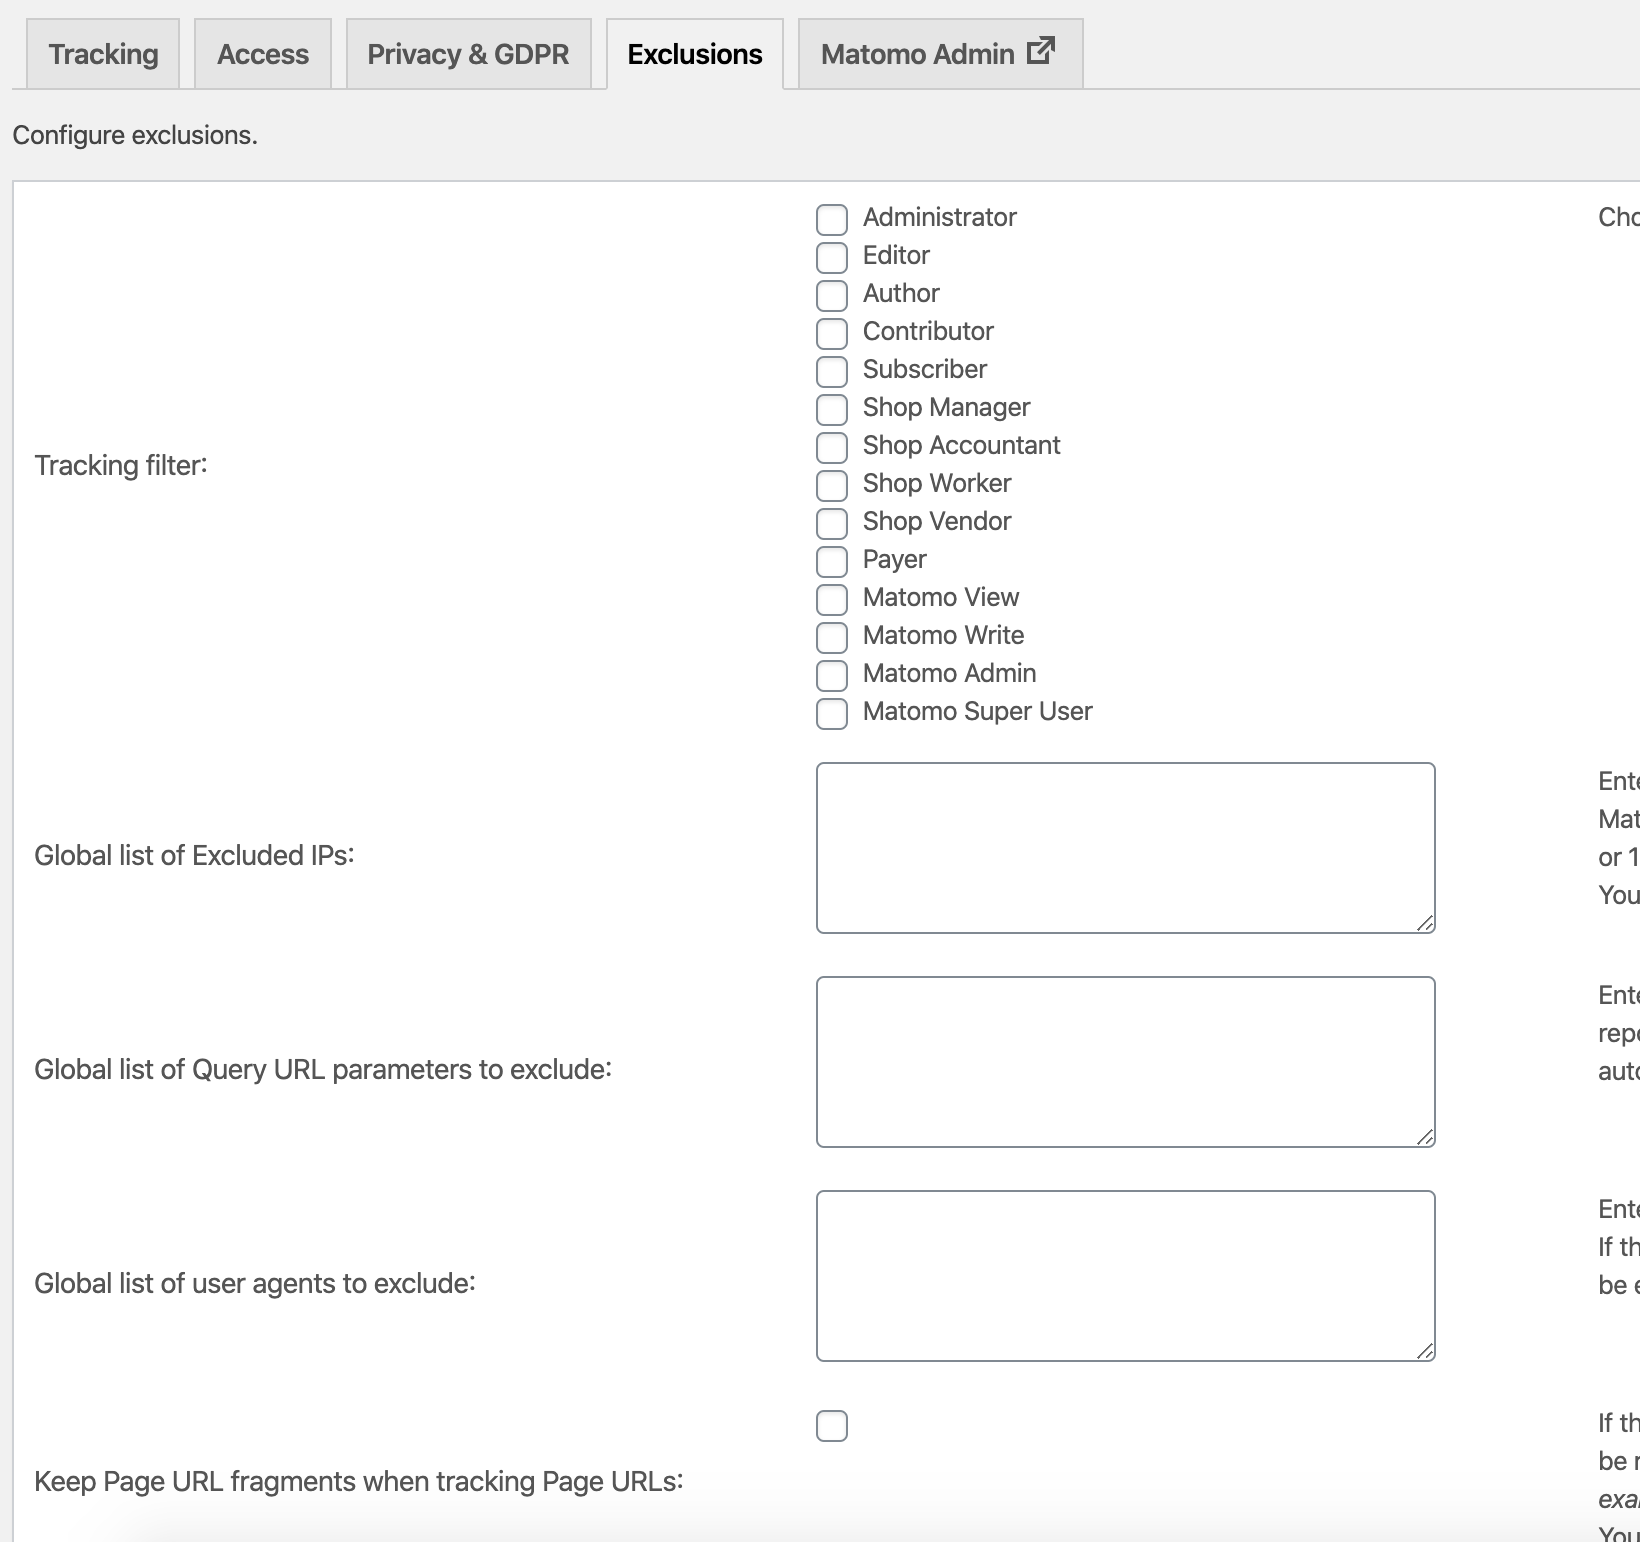Enable the Matomo View checkbox
This screenshot has height=1542, width=1640.
point(832,599)
